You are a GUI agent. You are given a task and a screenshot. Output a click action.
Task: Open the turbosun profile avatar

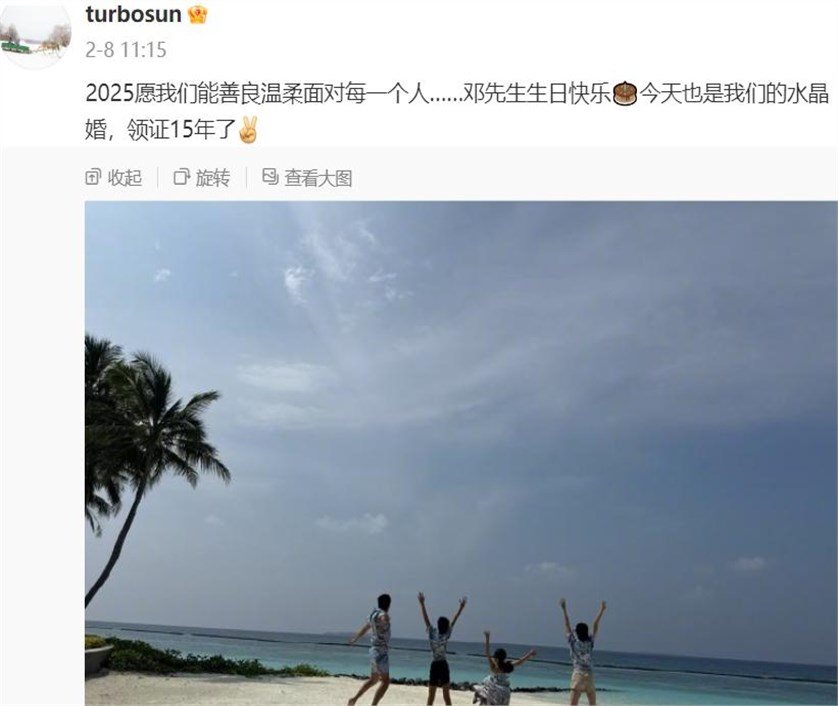coord(36,34)
